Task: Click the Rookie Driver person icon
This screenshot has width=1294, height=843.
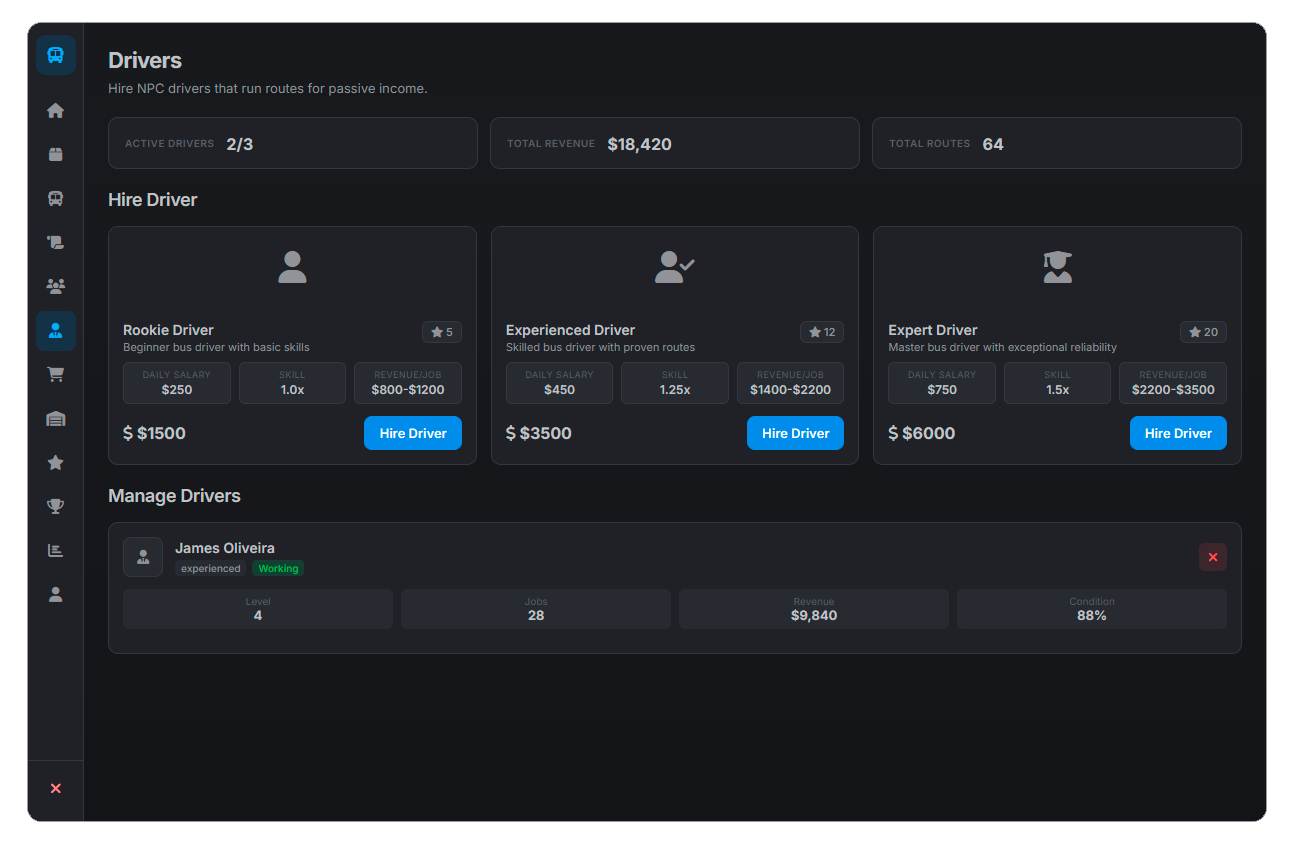Action: tap(292, 267)
